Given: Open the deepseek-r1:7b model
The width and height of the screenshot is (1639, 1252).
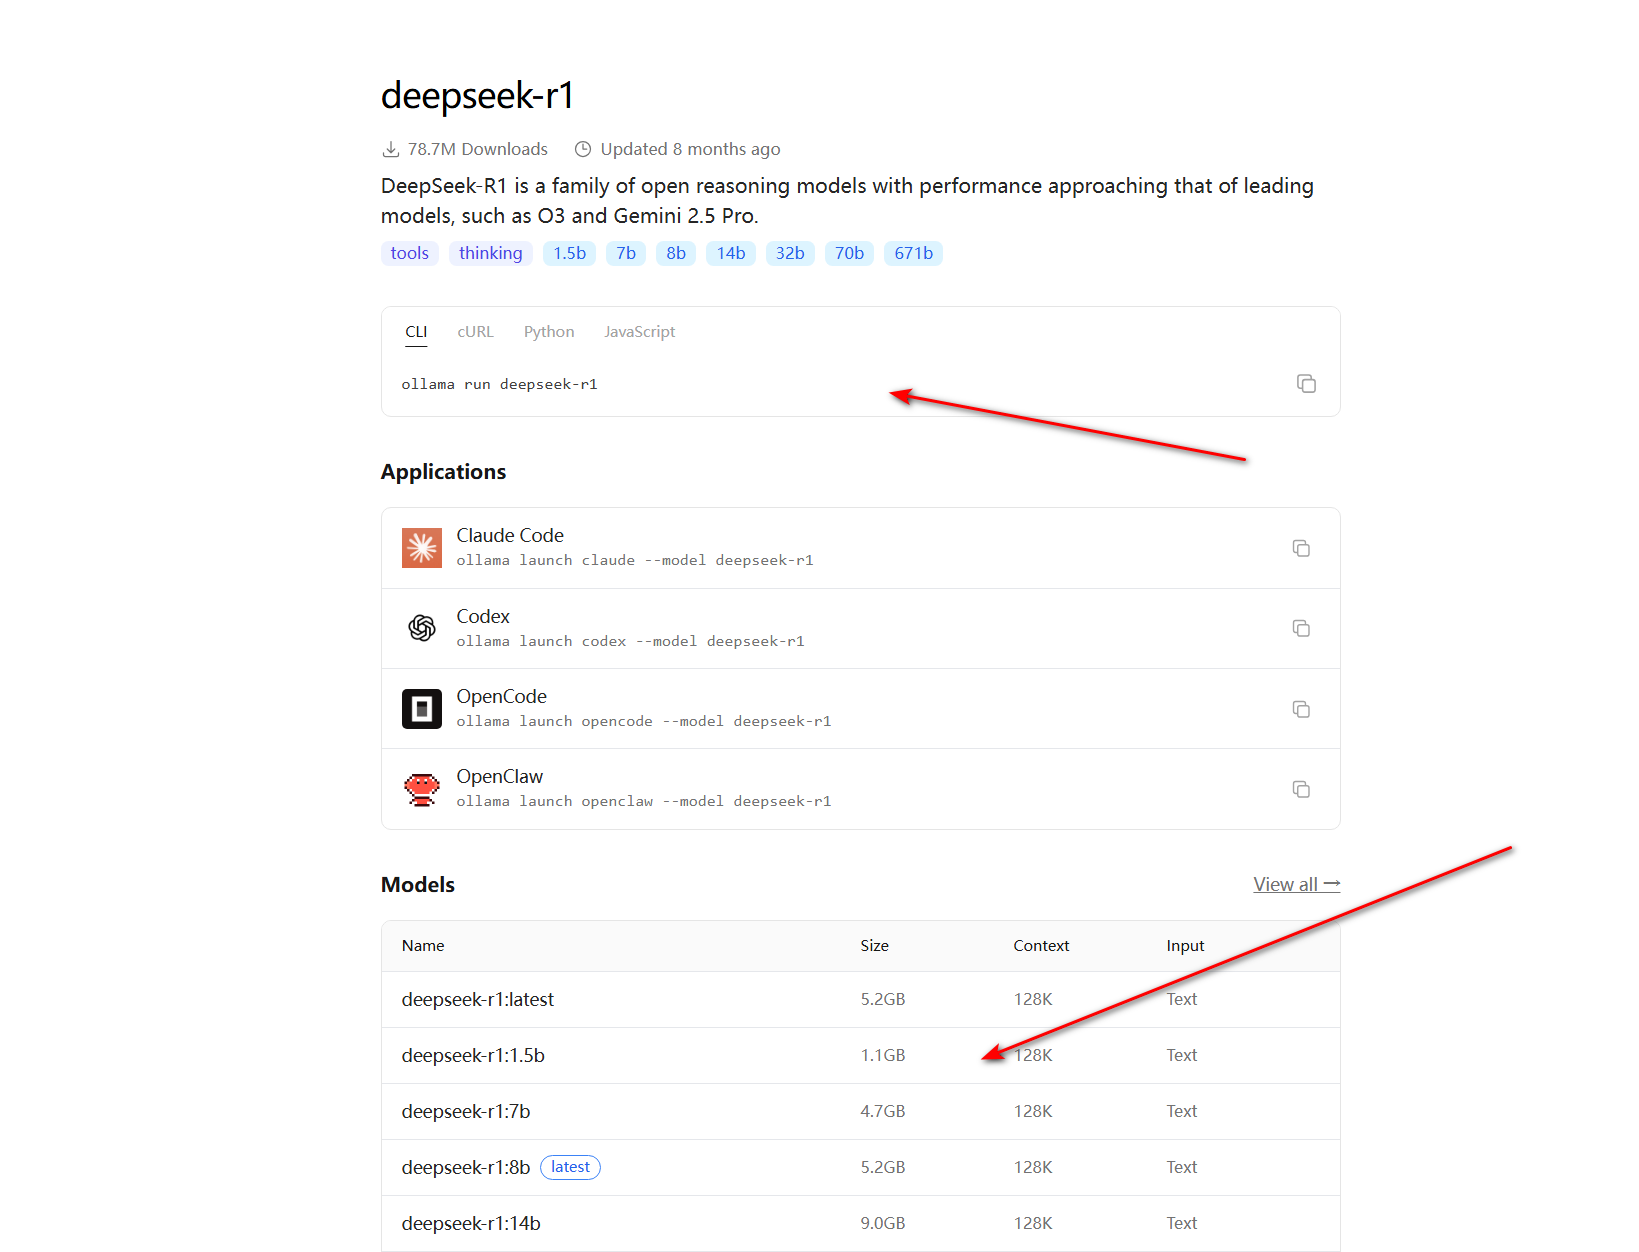Looking at the screenshot, I should click(x=466, y=1111).
